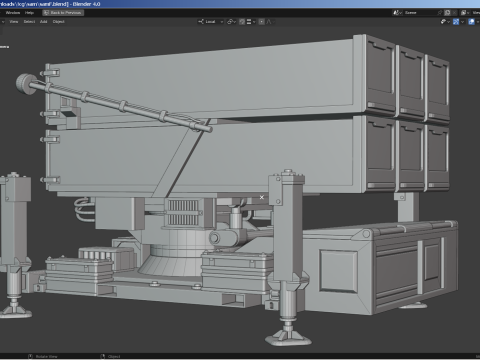Open the scene browse dropdown icon
Image resolution: width=480 pixels, height=360 pixels.
pyautogui.click(x=397, y=13)
